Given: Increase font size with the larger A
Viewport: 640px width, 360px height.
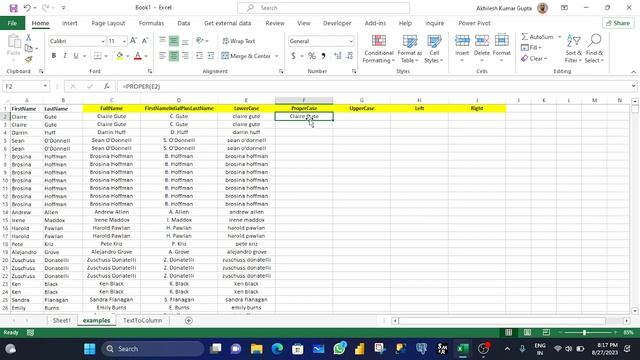Looking at the screenshot, I should click(133, 41).
